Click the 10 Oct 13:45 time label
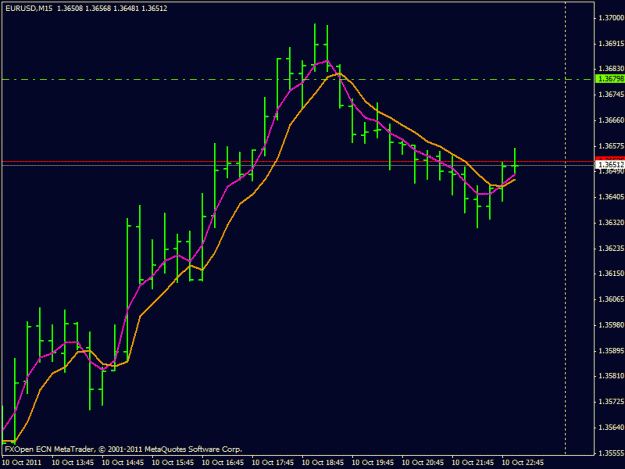Viewport: 625px width, 469px height. click(x=73, y=462)
